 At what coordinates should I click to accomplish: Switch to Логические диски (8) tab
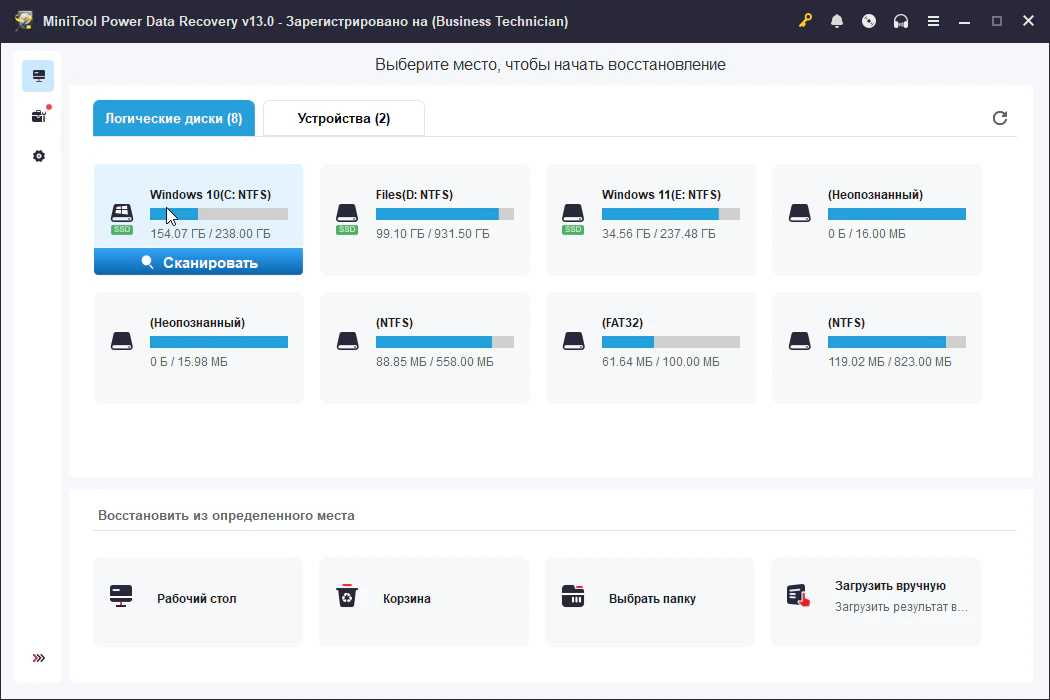point(173,118)
